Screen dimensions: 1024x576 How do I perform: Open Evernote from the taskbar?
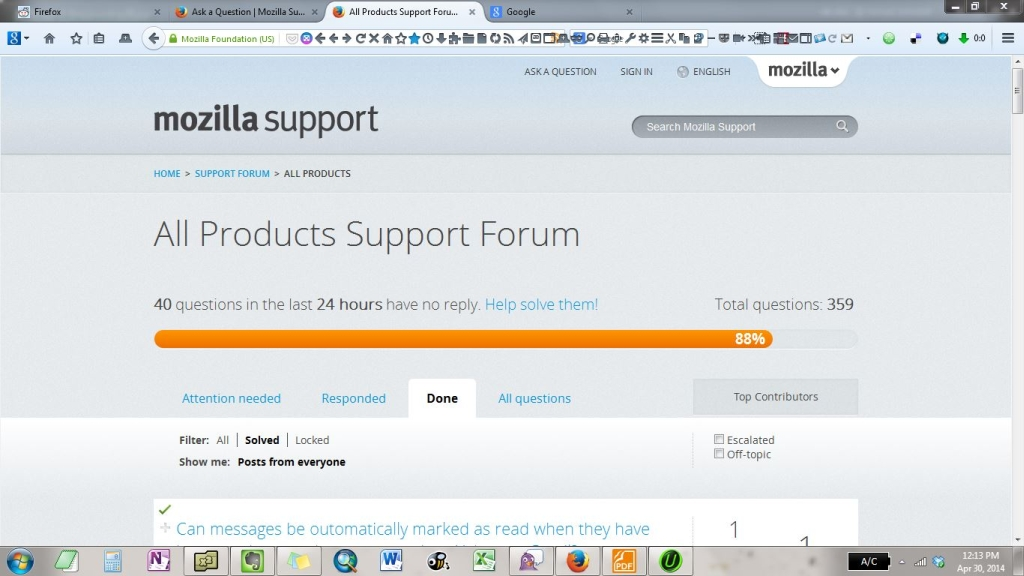pyautogui.click(x=252, y=560)
